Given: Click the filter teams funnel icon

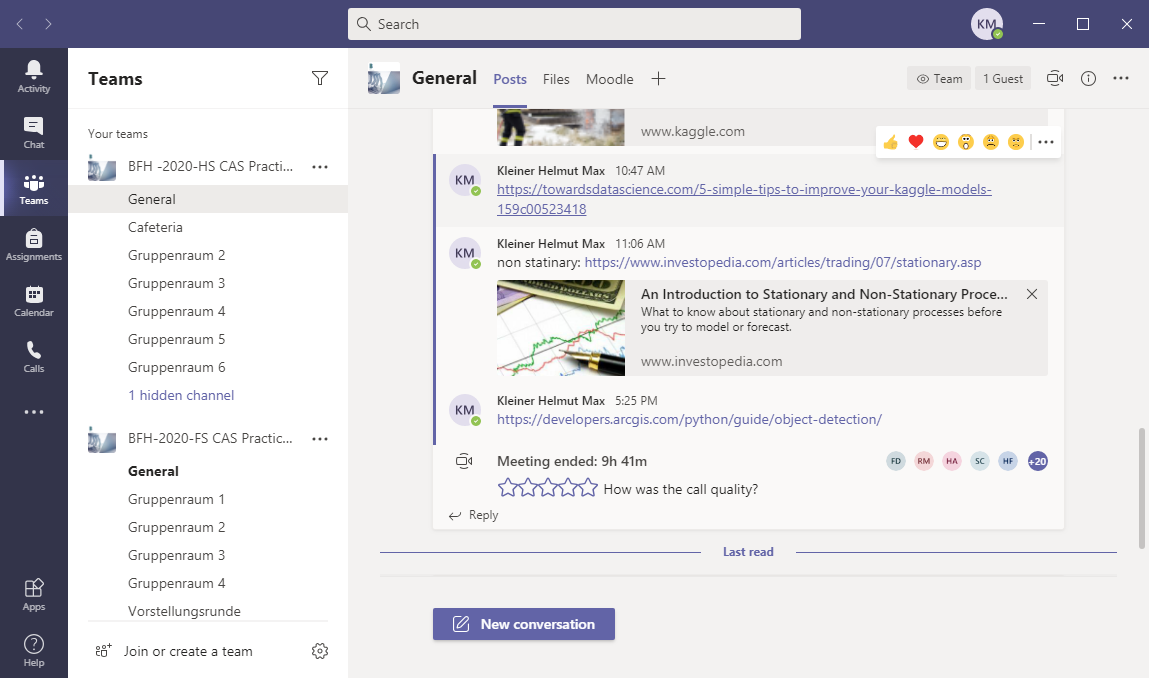Looking at the screenshot, I should (x=320, y=79).
